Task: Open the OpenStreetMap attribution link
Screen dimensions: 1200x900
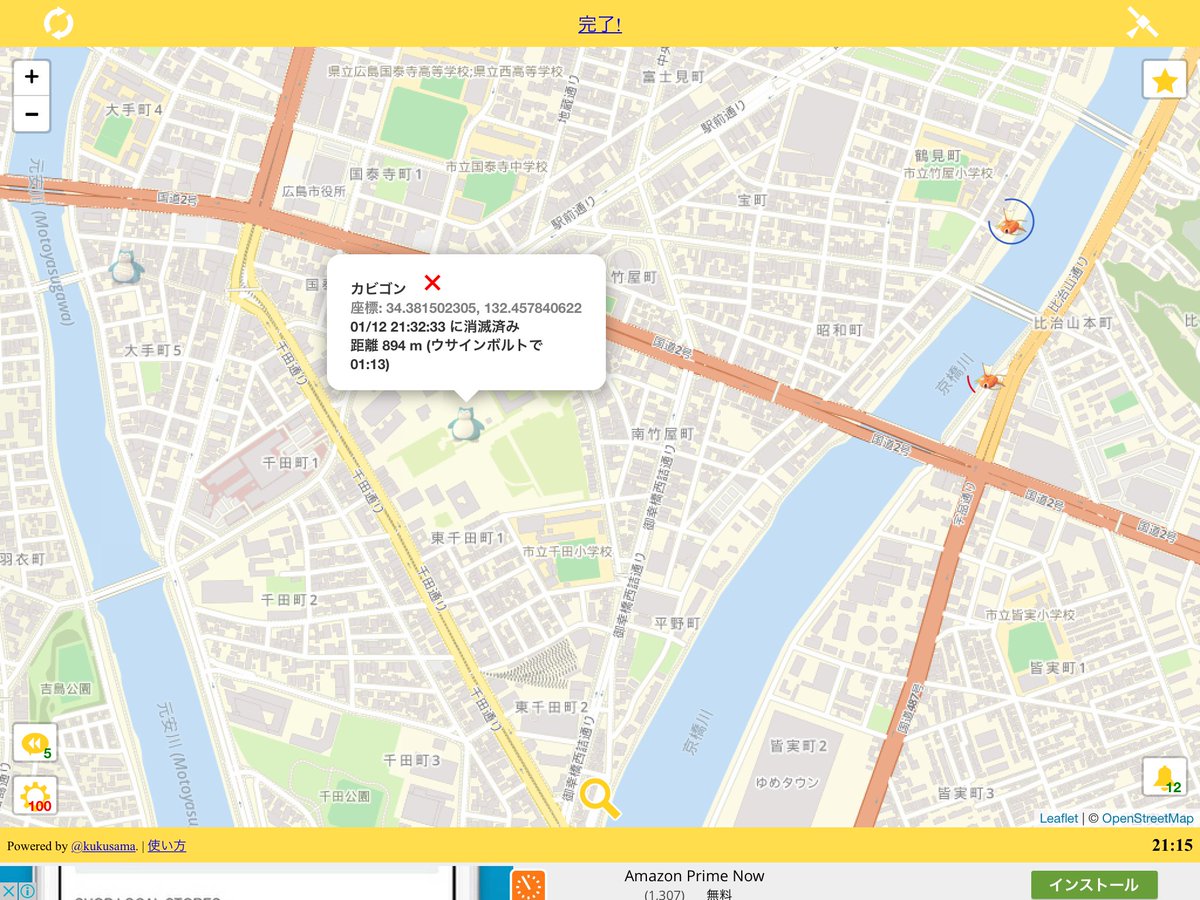Action: click(x=1147, y=818)
